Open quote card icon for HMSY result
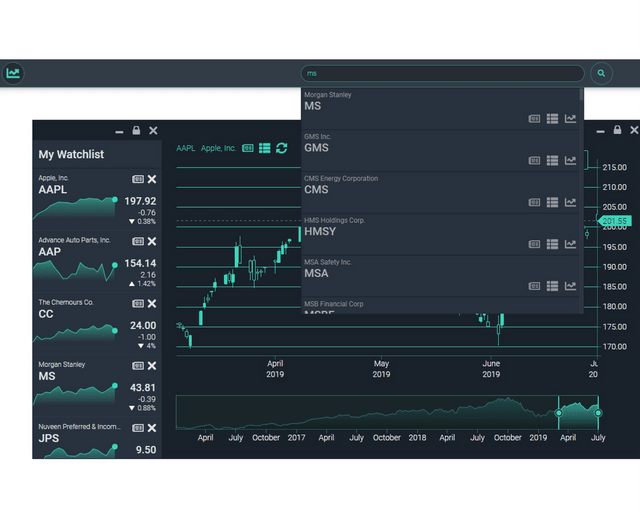Image resolution: width=640 pixels, height=520 pixels. coord(534,244)
